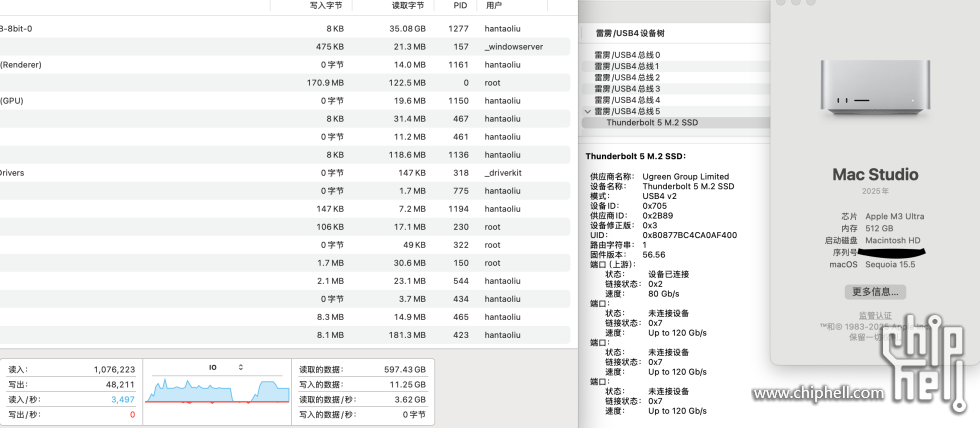Click the 597.43 GB total data read

pos(405,370)
